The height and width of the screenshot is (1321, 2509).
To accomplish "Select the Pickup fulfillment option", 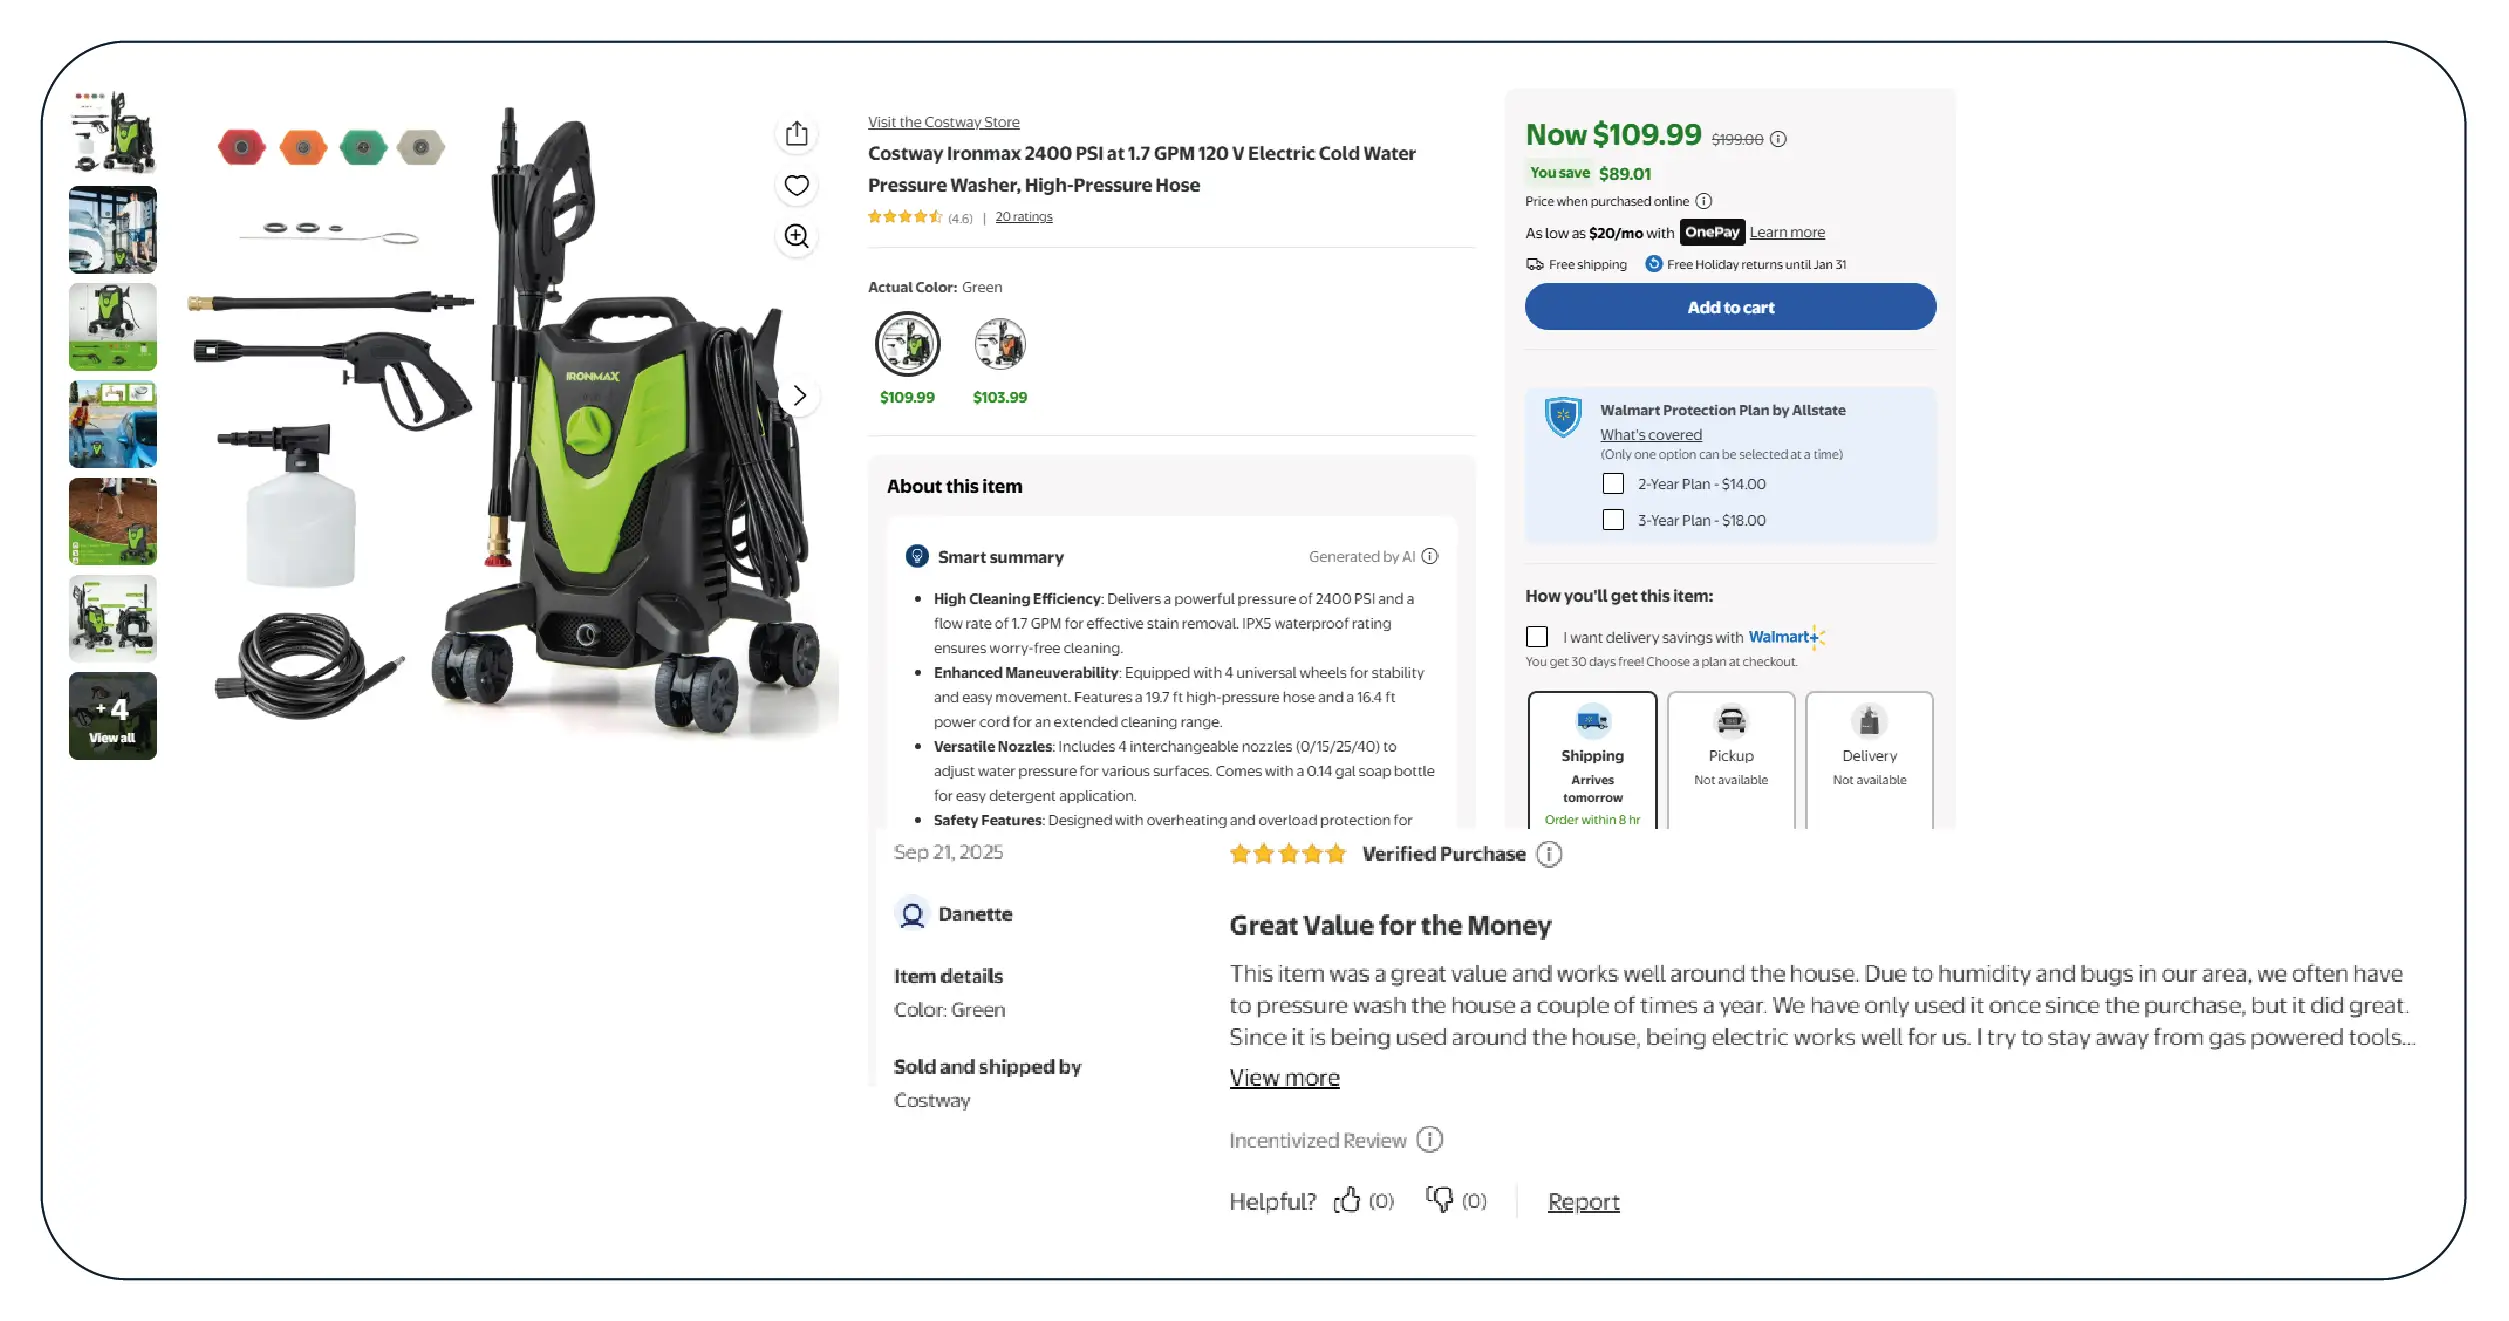I will (x=1731, y=760).
